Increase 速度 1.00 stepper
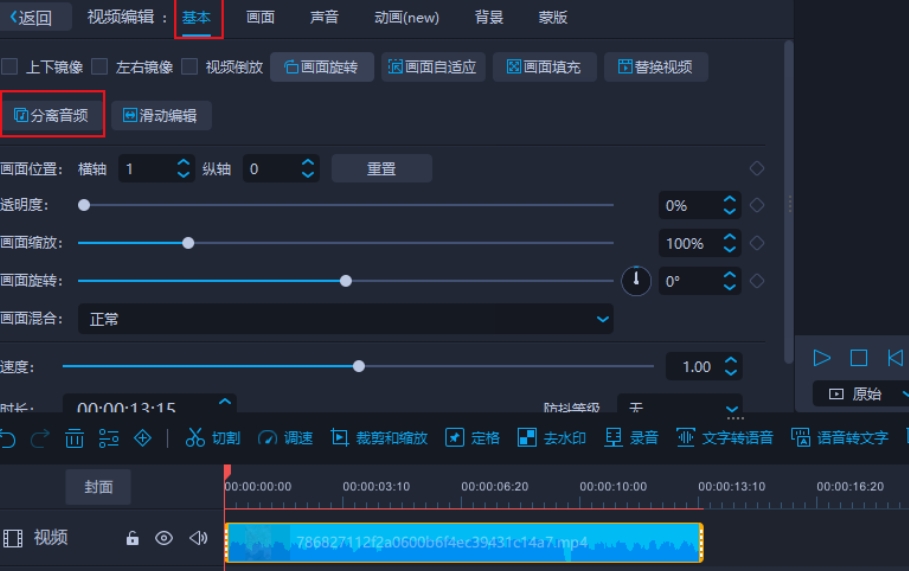Viewport: 909px width, 571px height. [730, 361]
